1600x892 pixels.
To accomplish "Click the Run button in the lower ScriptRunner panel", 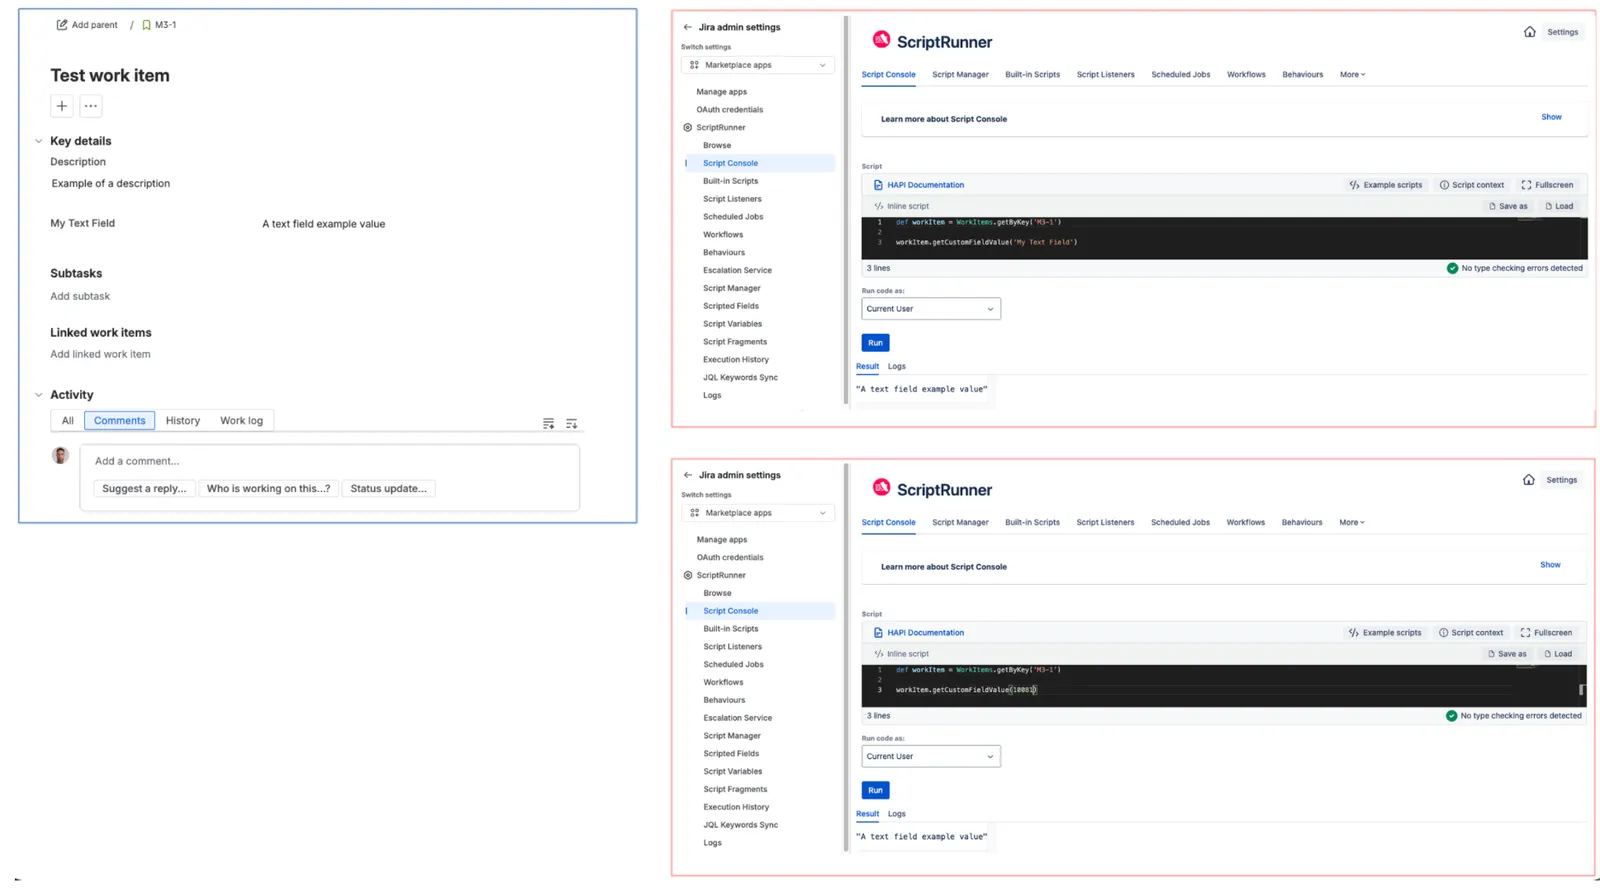I will pyautogui.click(x=875, y=791).
